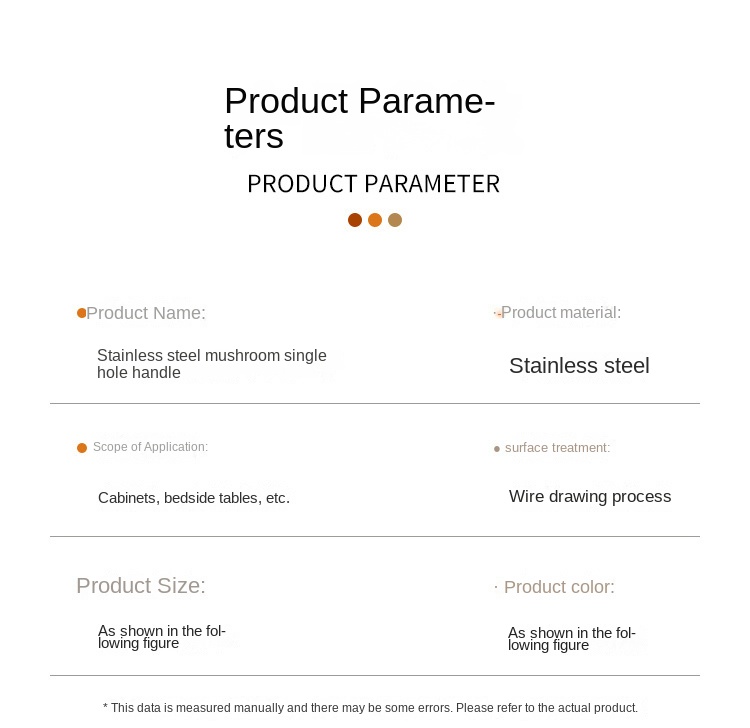The width and height of the screenshot is (750, 728).
Task: Click "Cabinets, bedside tables, etc." text
Action: 194,498
